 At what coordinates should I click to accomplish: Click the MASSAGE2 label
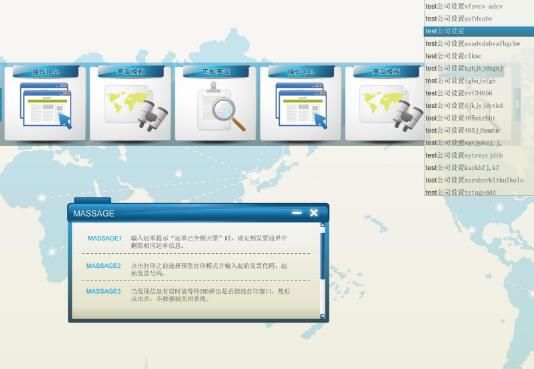pos(103,266)
